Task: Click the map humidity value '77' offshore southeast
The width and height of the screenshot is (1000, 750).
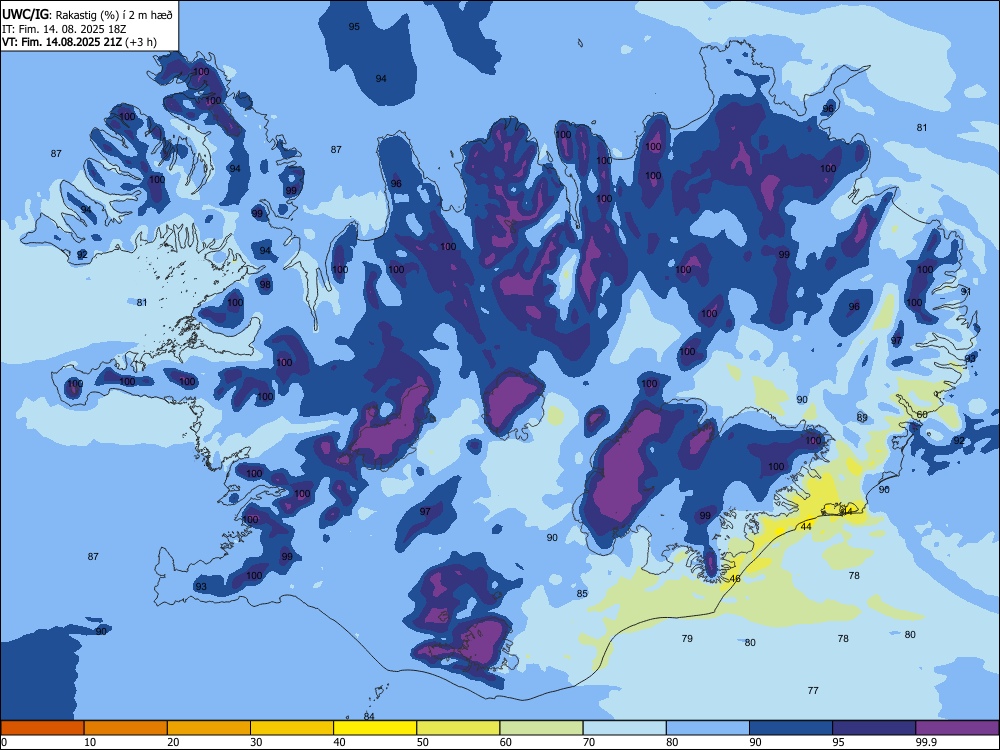Action: pyautogui.click(x=812, y=690)
